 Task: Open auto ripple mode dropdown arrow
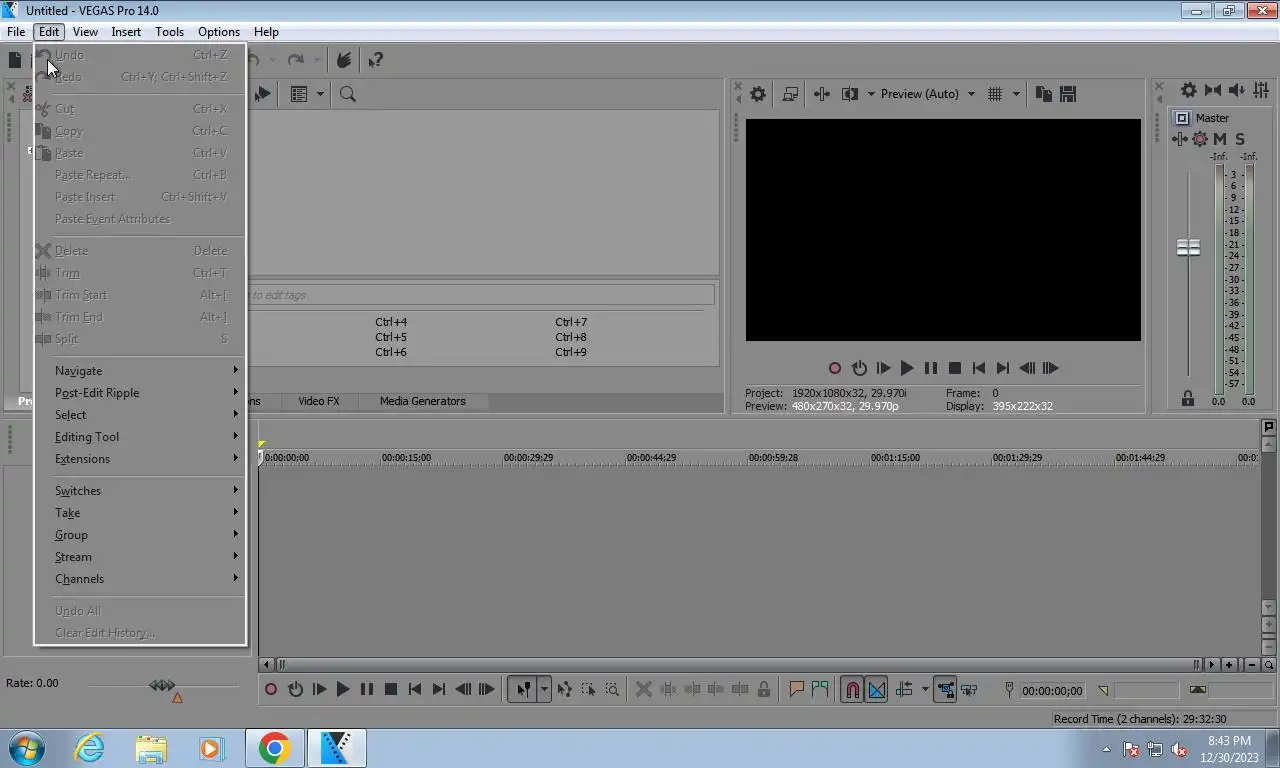click(x=925, y=689)
